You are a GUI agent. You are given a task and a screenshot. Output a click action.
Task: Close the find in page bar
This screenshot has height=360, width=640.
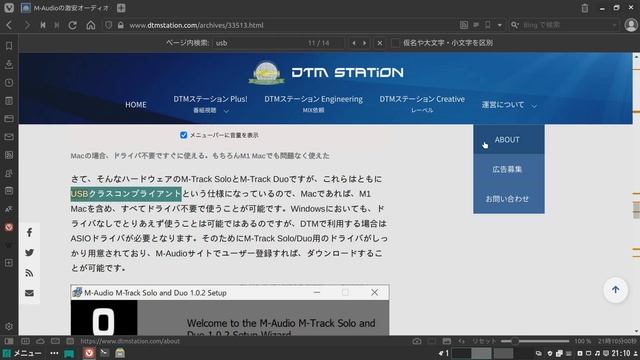tap(380, 43)
